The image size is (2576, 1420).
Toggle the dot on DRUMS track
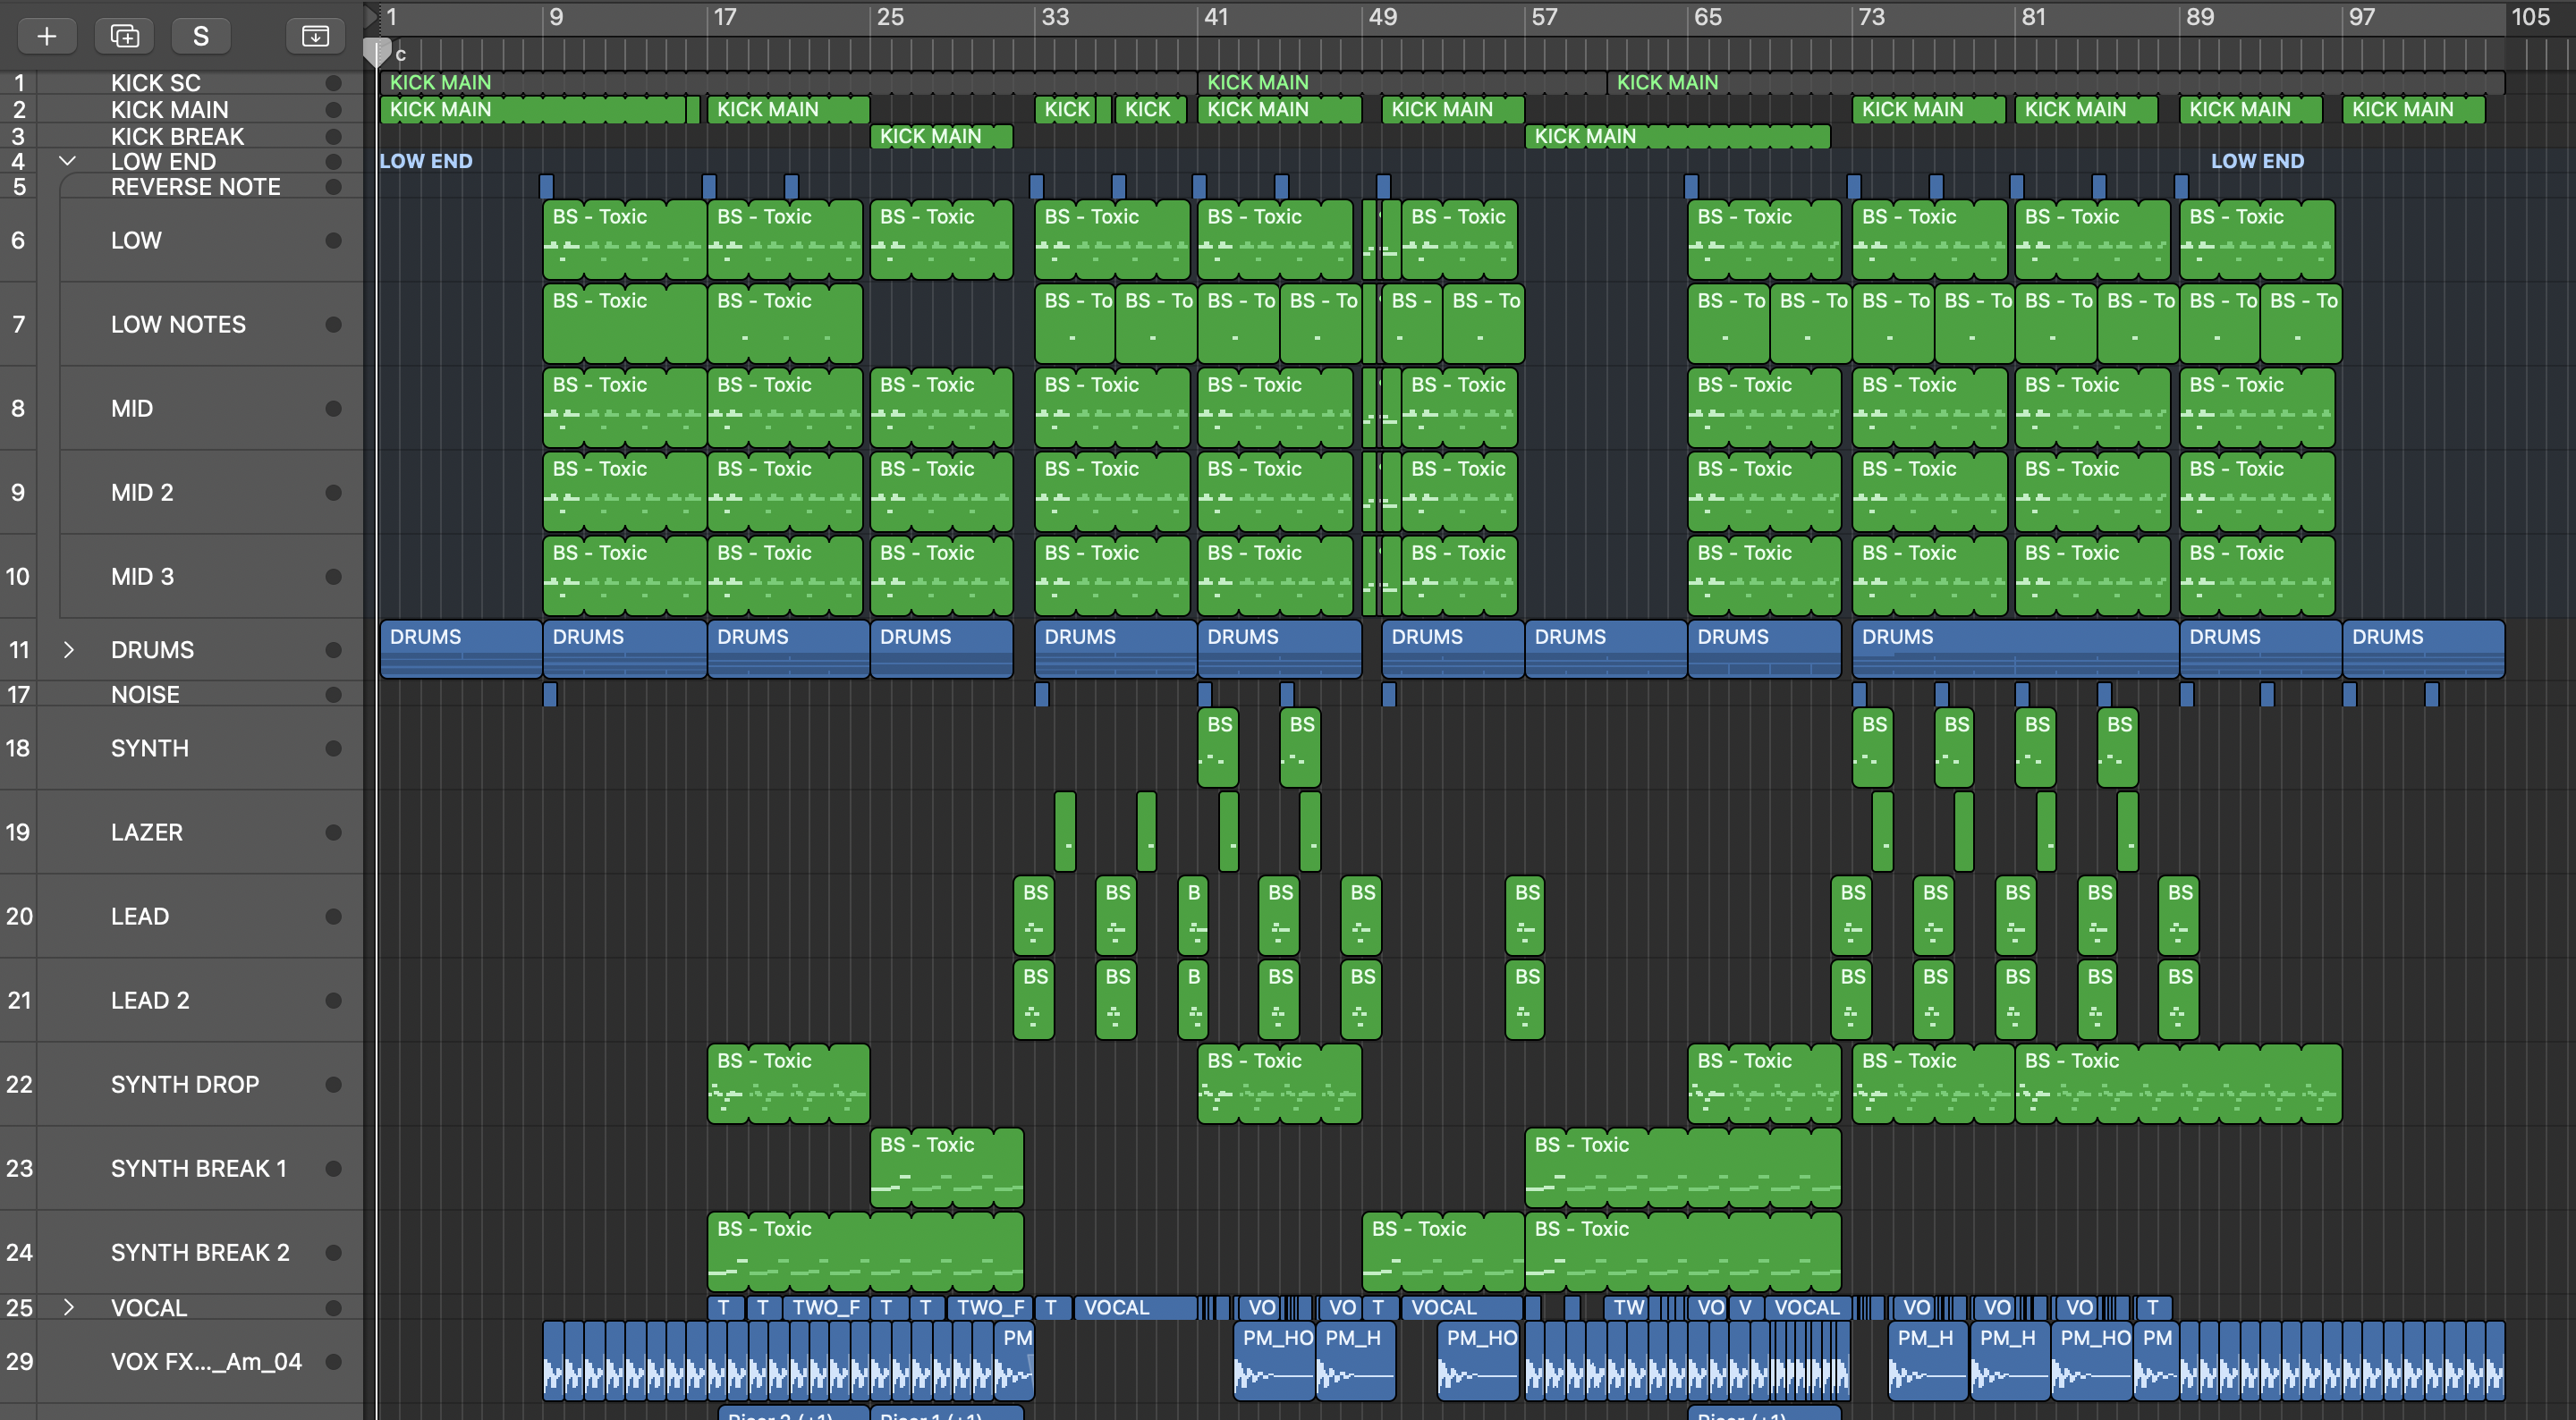point(333,650)
